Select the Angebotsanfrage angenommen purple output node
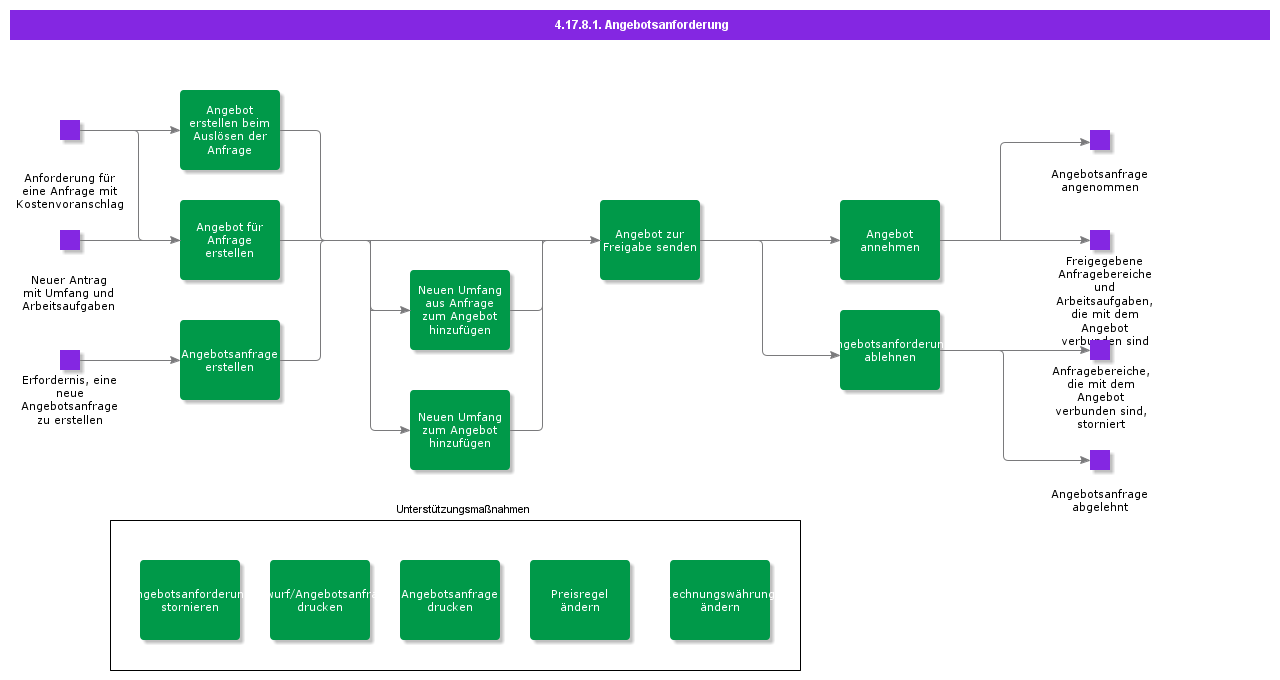 [1100, 140]
